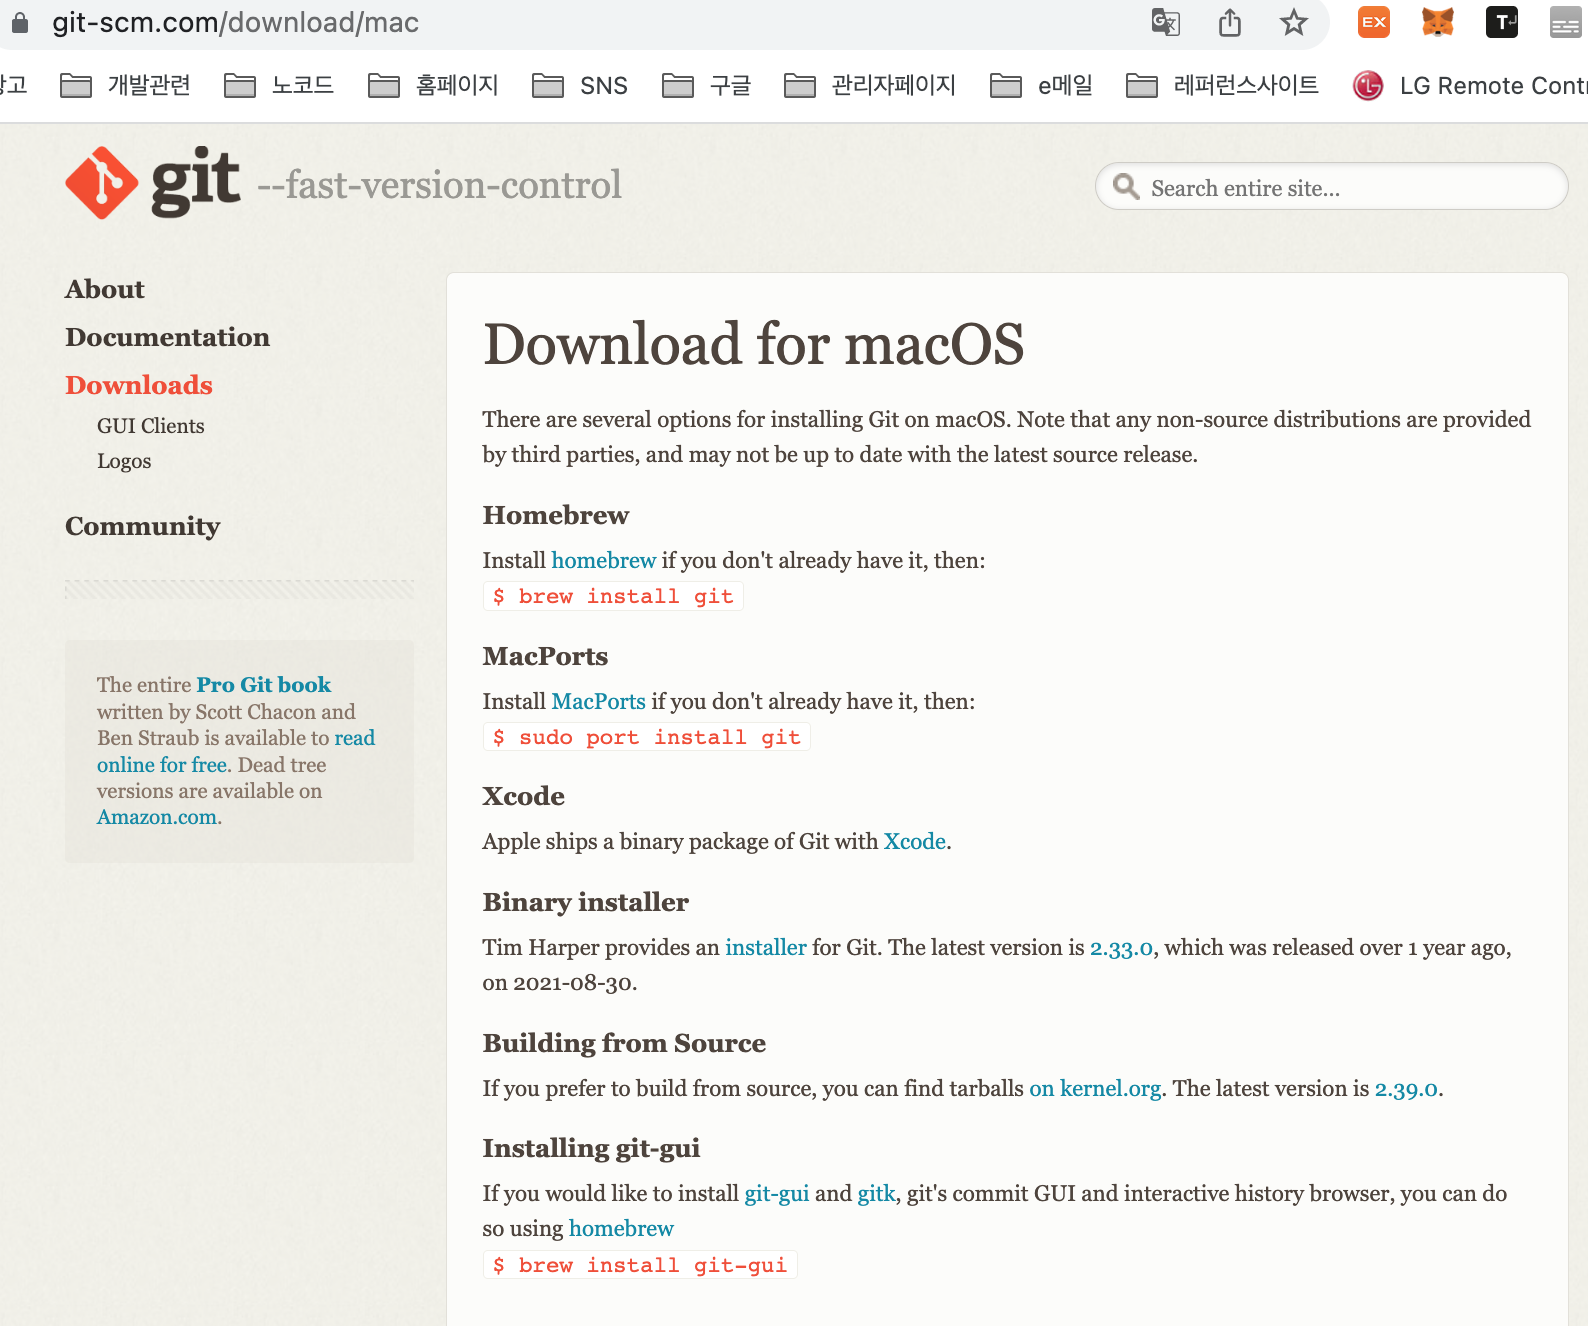The width and height of the screenshot is (1588, 1326).
Task: Click the read online for free link
Action: [x=236, y=751]
